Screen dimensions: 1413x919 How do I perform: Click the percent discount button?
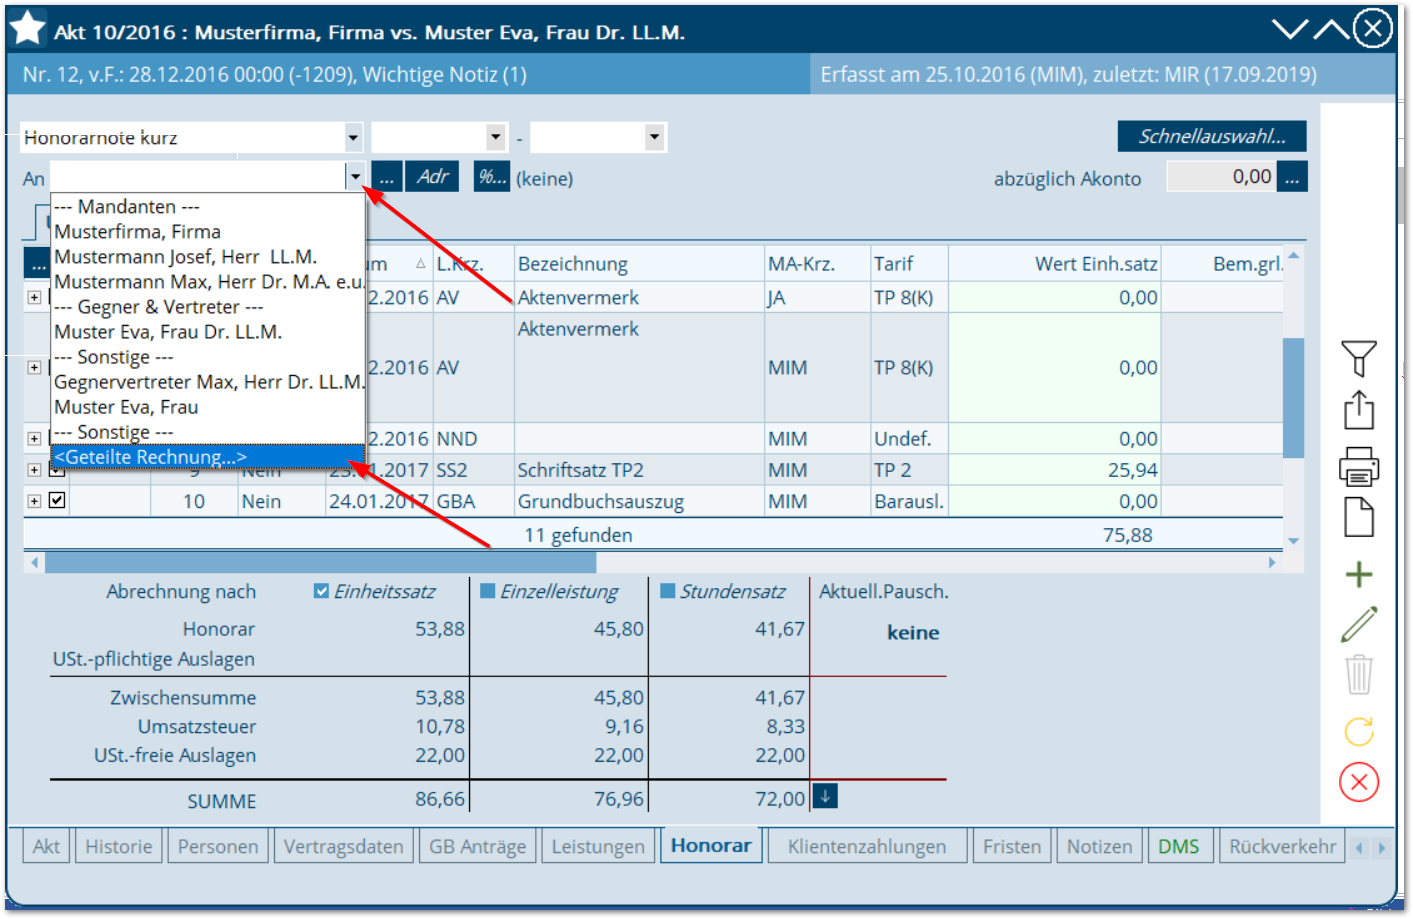(x=491, y=177)
